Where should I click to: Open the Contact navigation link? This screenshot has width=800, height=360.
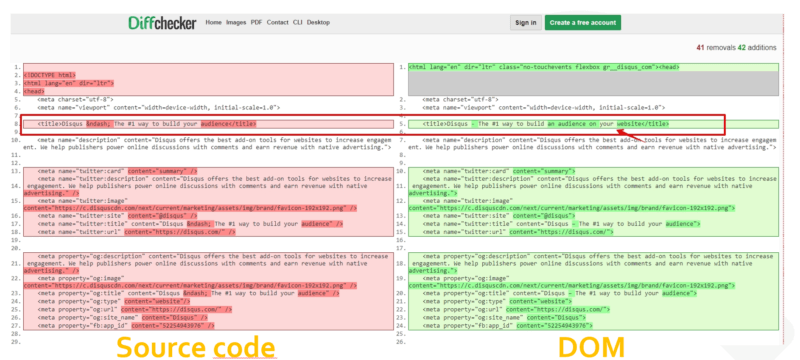tap(278, 22)
